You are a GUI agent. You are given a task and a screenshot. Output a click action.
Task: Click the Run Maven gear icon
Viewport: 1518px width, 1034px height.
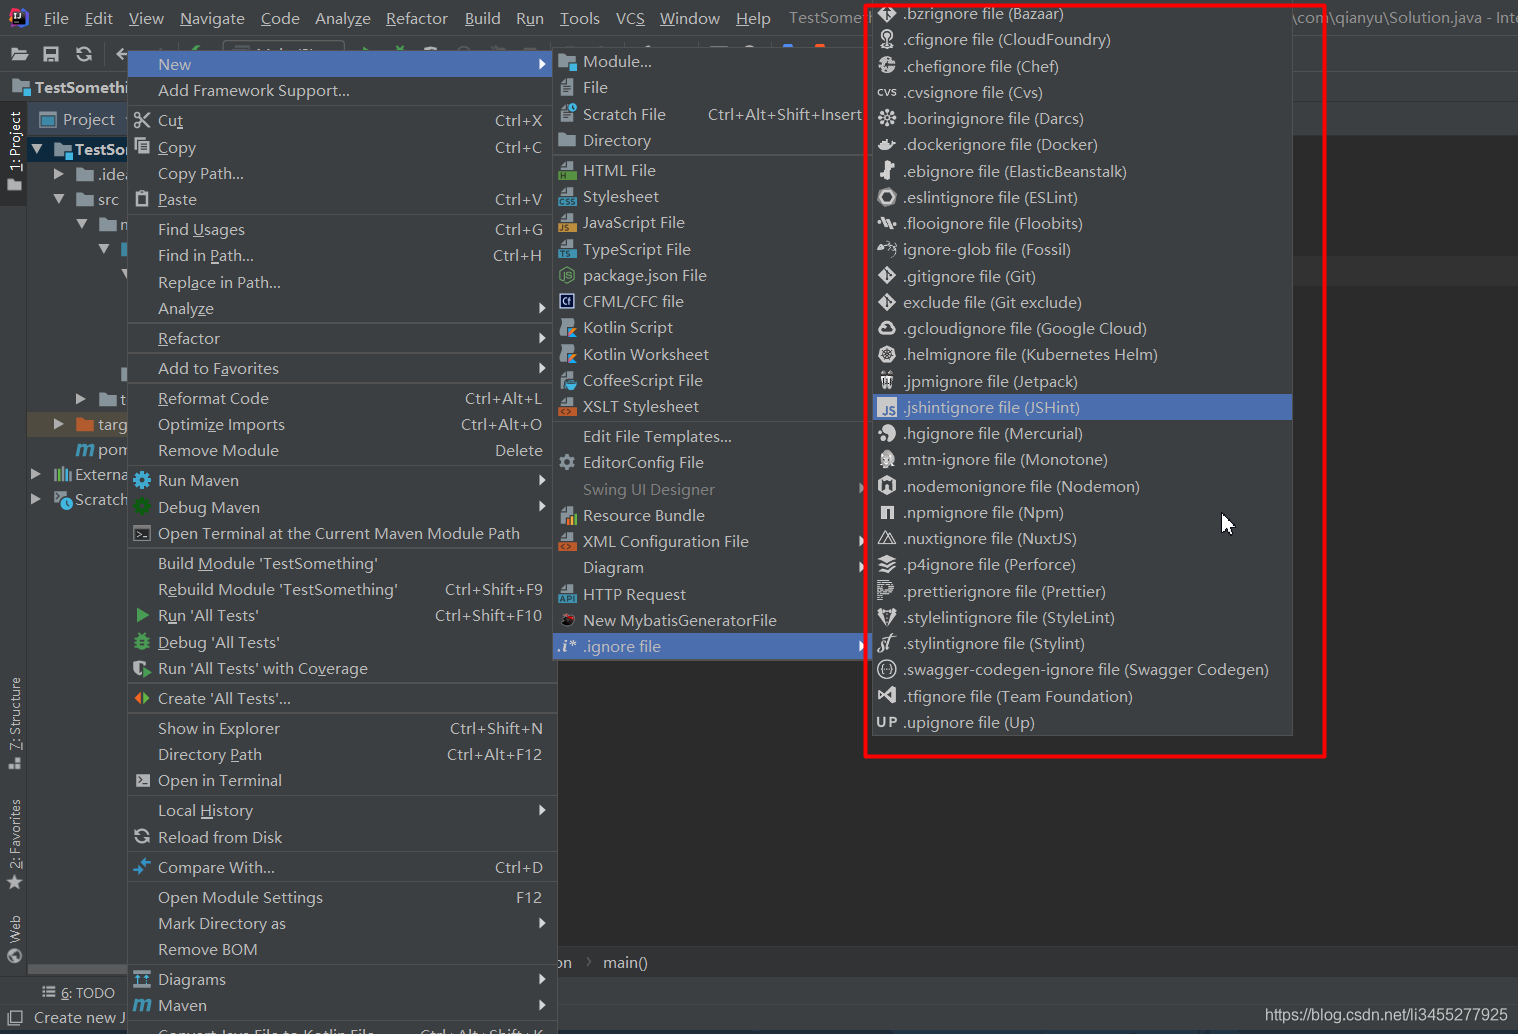coord(142,480)
